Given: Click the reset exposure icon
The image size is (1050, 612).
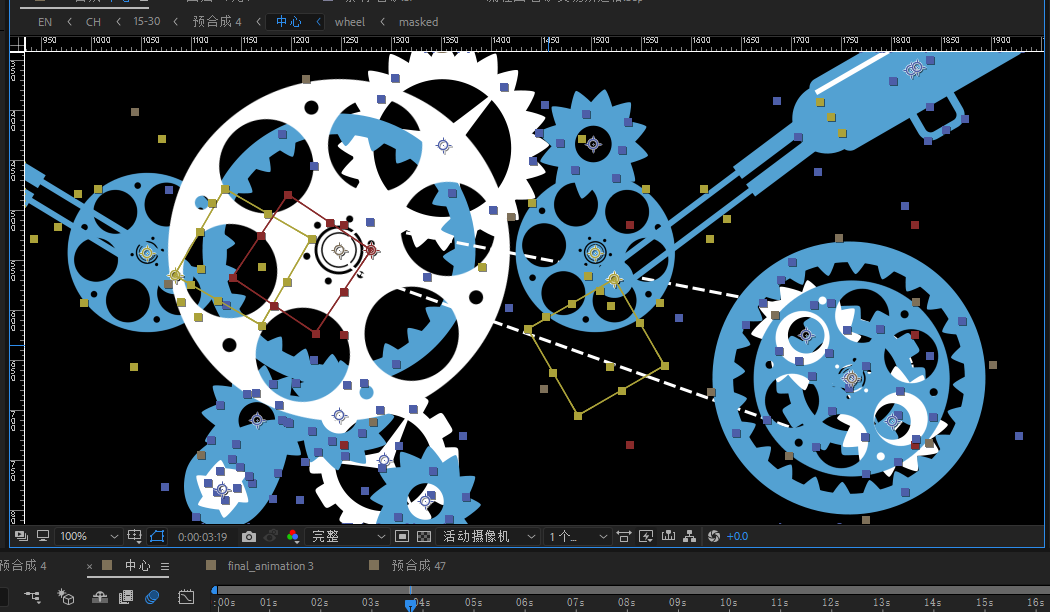Looking at the screenshot, I should (x=714, y=537).
